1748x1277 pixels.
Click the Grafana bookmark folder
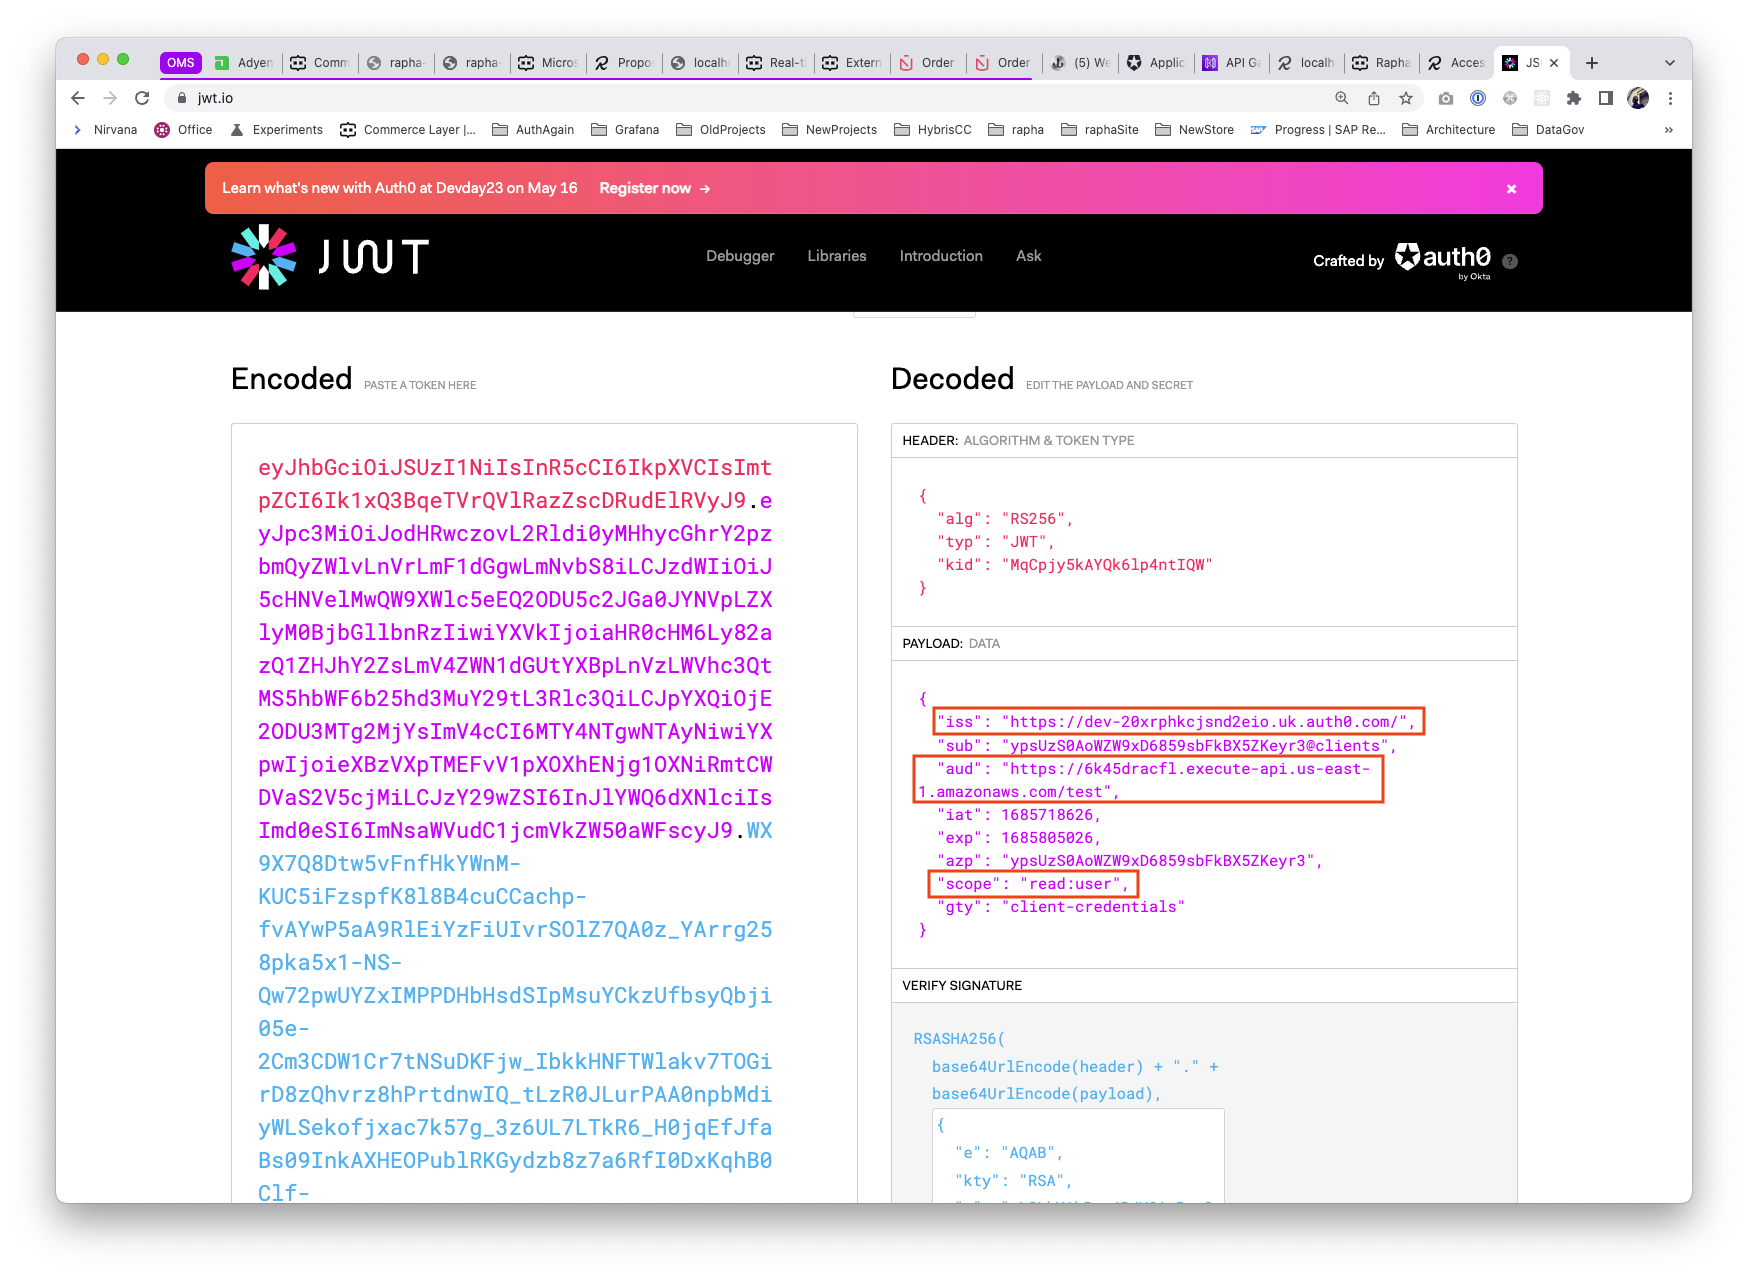coord(625,130)
